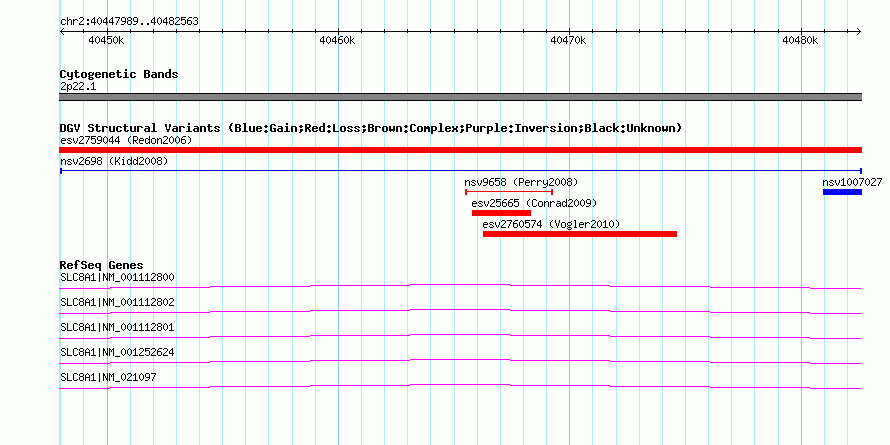This screenshot has height=445, width=890.
Task: Click the esv2760574 (Vogler2010) label
Action: coord(551,224)
